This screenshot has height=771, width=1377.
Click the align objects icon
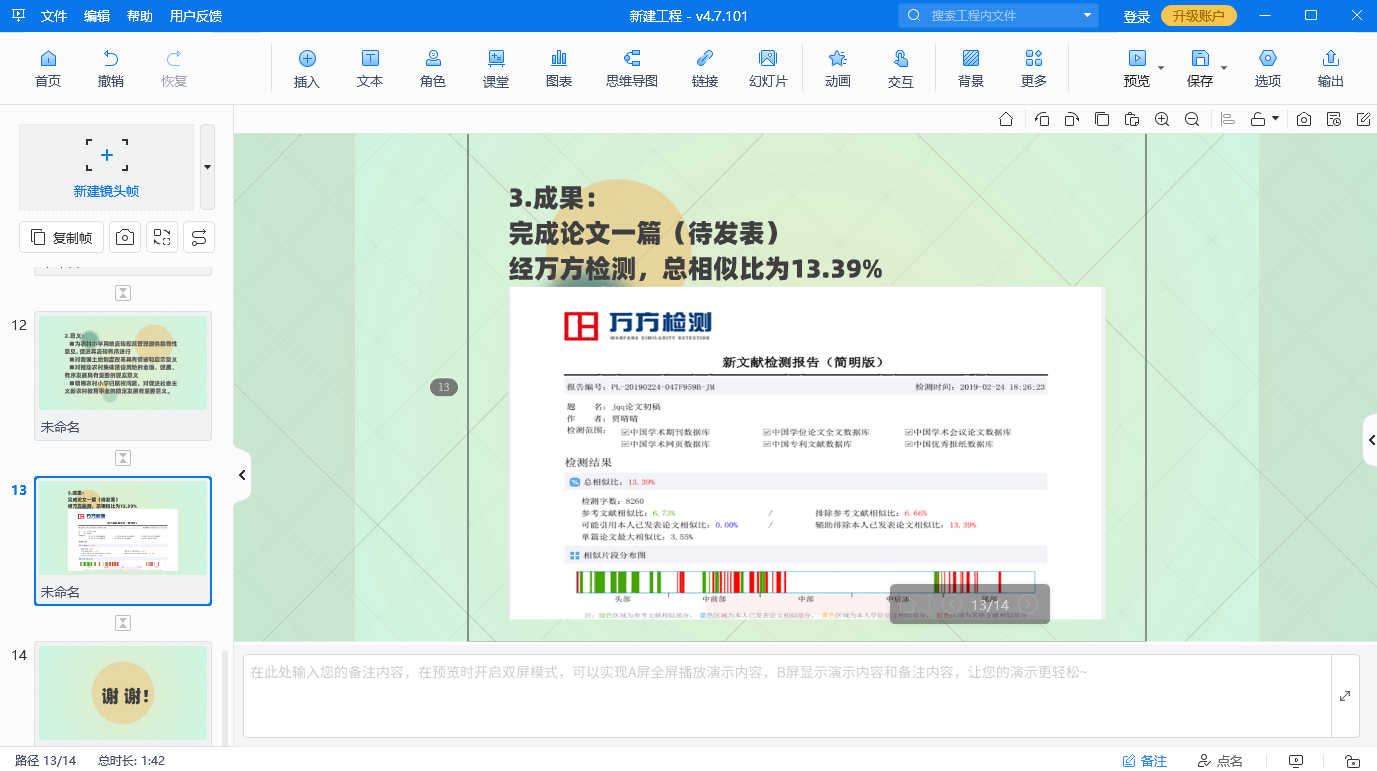(x=1229, y=119)
